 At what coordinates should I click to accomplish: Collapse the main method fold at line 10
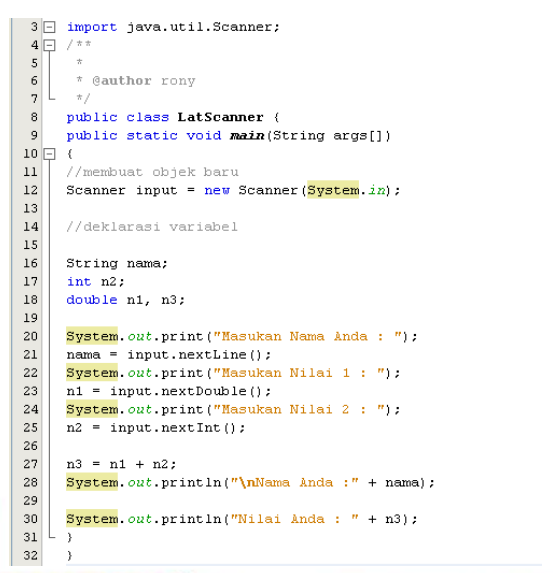(x=49, y=154)
